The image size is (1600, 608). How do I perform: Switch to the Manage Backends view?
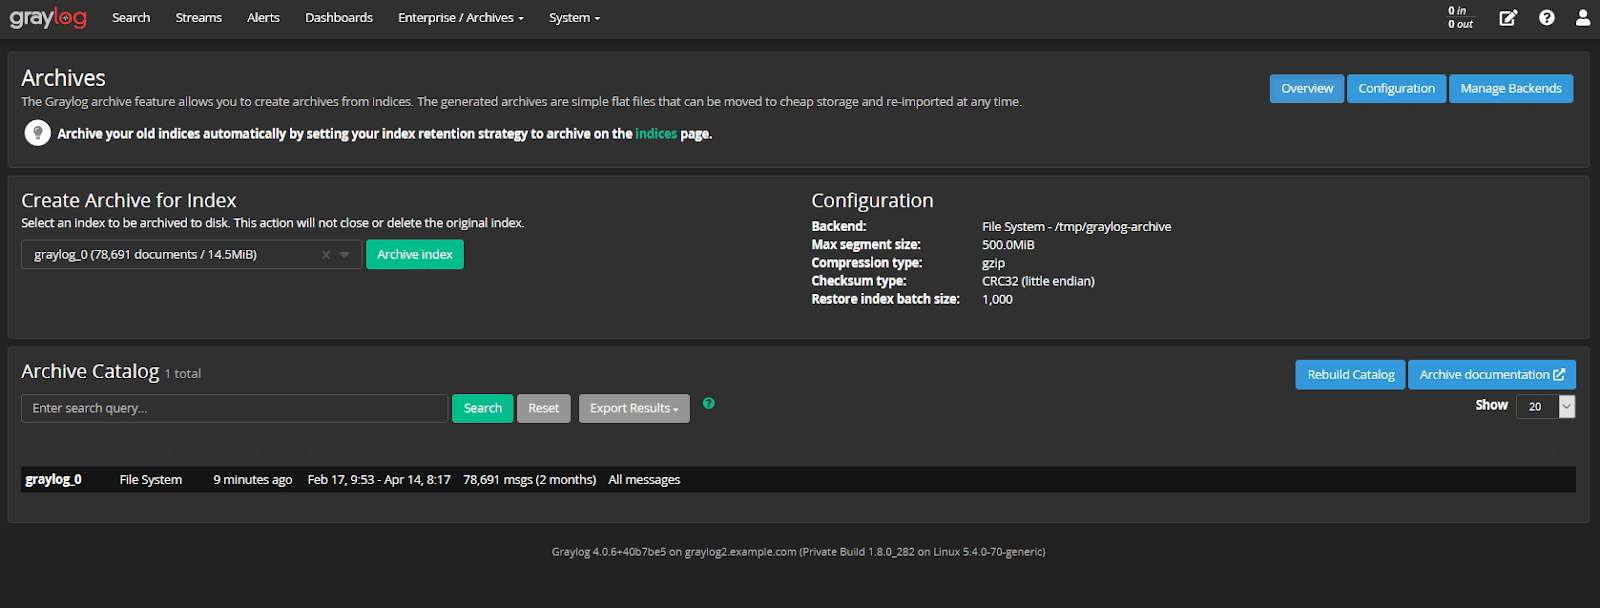(x=1510, y=89)
